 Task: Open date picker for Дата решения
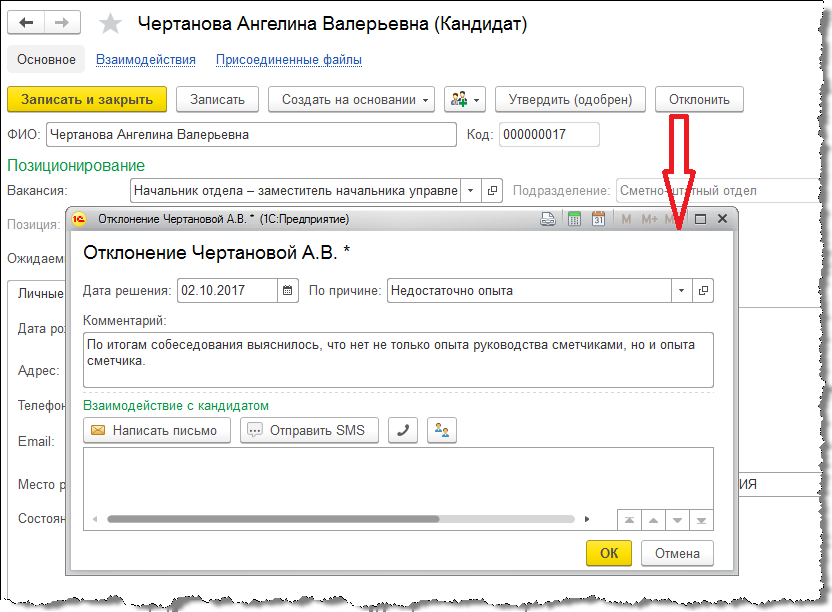pos(288,291)
